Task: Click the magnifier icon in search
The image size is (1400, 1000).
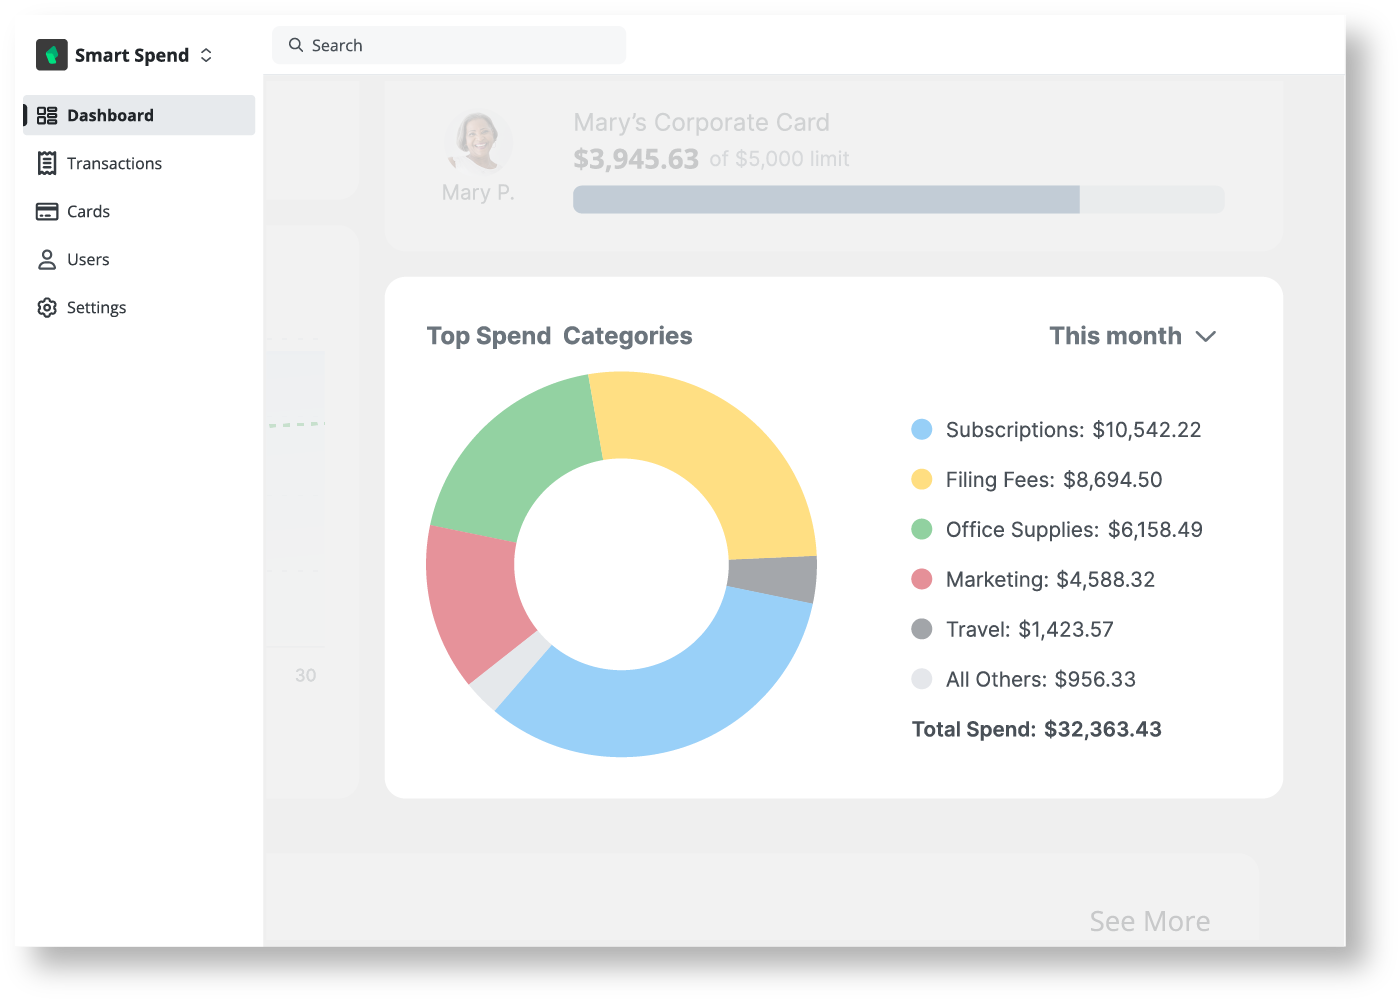Action: [296, 45]
